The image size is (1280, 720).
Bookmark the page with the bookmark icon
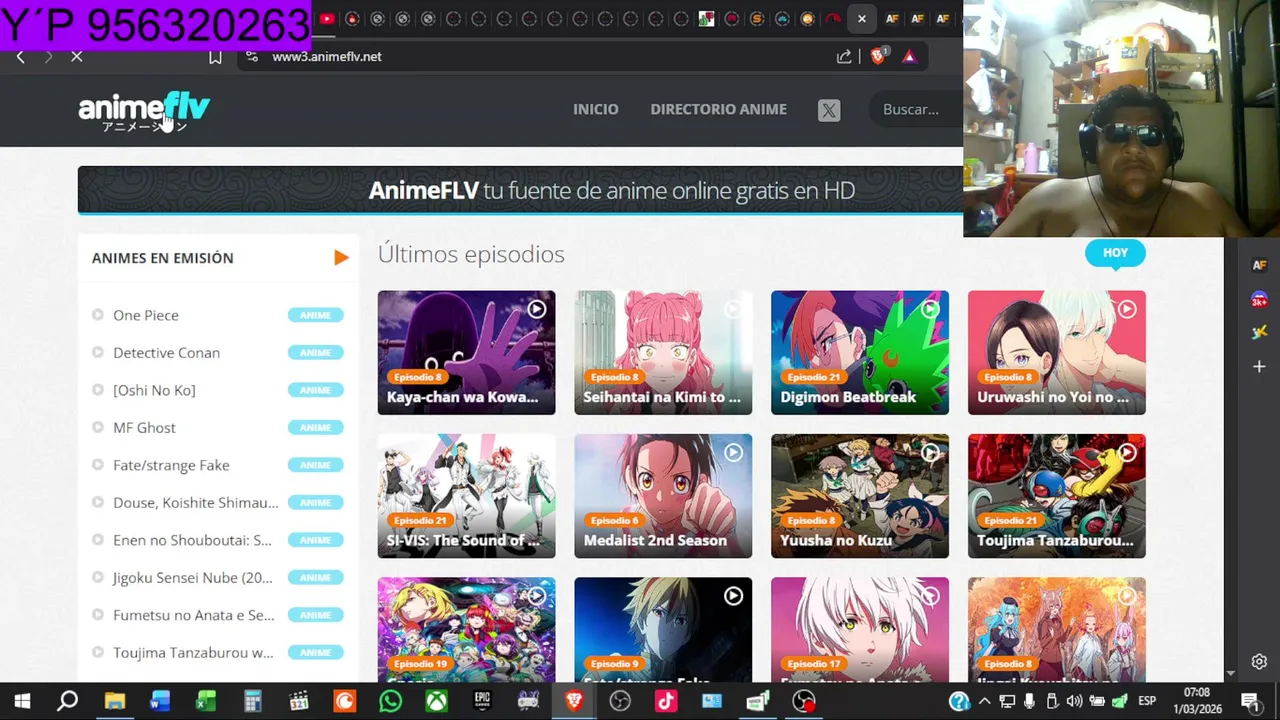click(215, 57)
